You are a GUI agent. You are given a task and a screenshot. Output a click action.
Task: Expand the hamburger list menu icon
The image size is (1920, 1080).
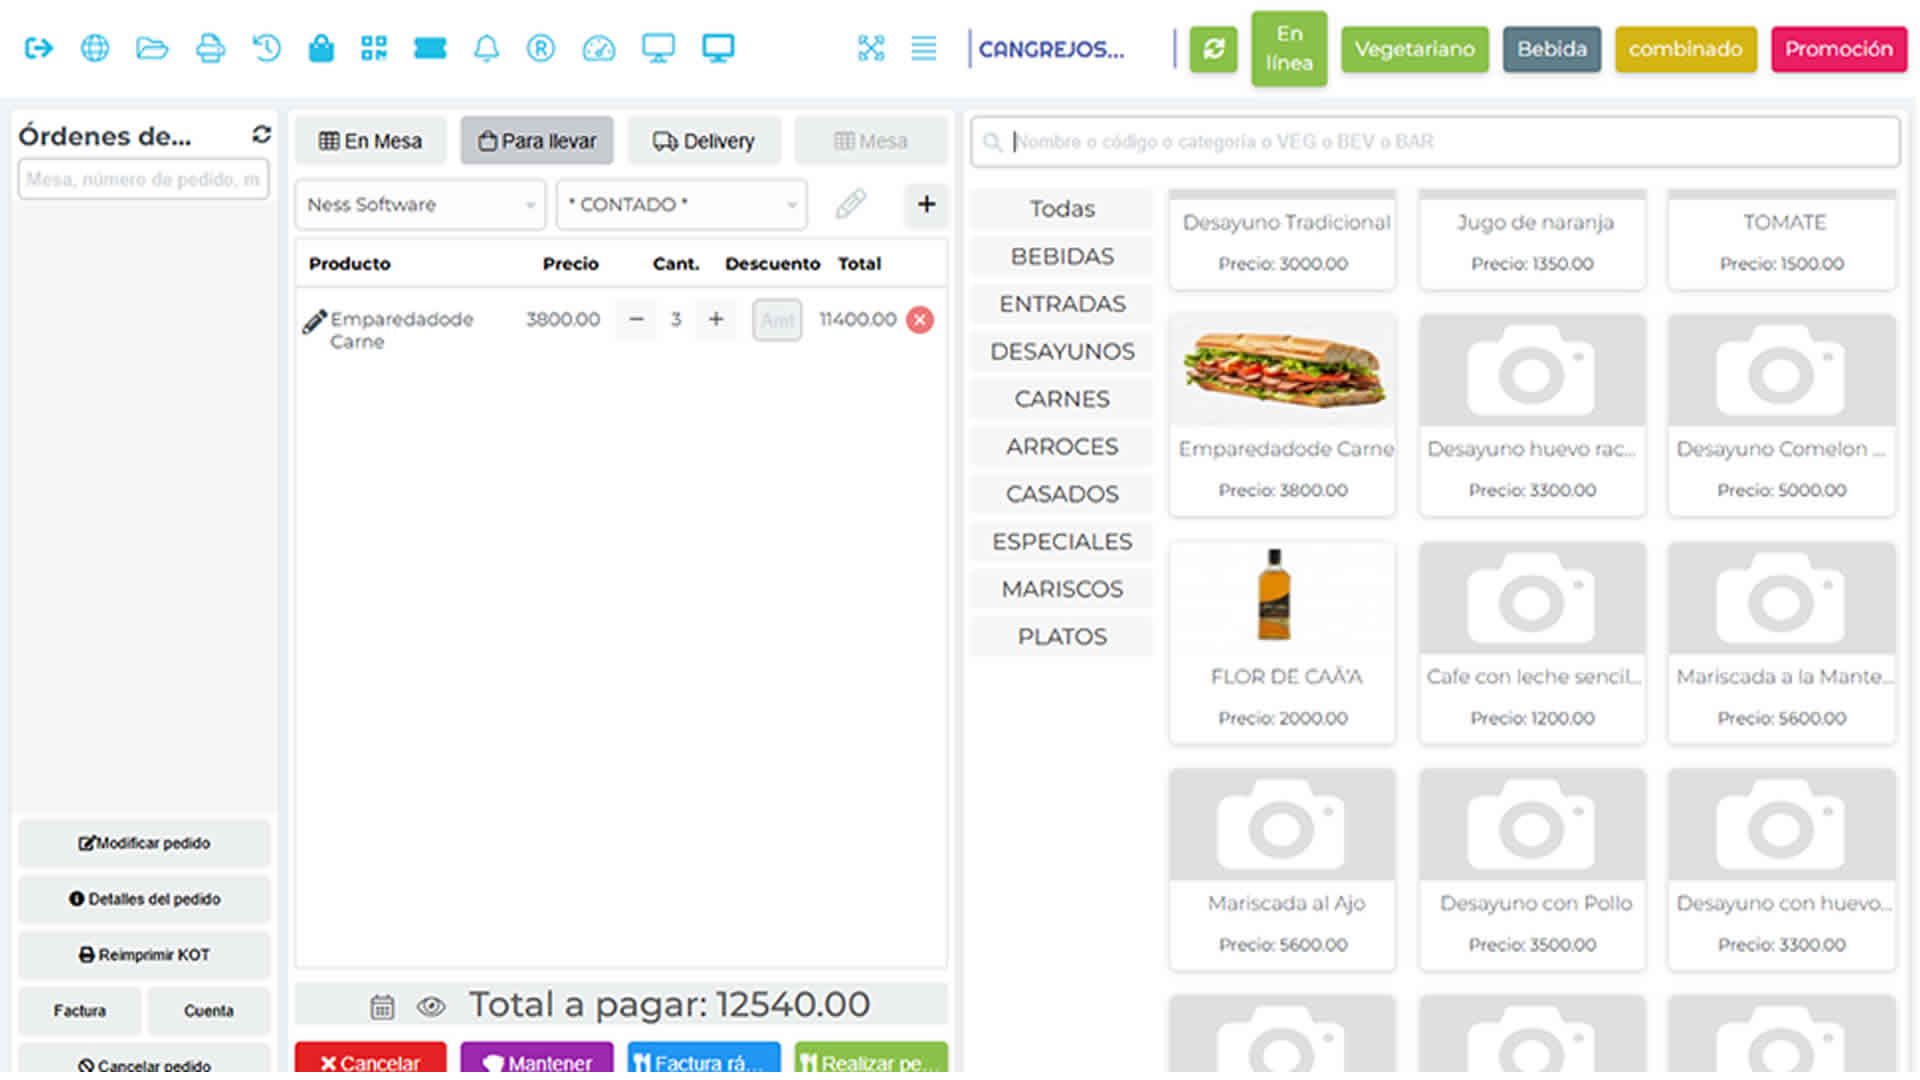923,48
